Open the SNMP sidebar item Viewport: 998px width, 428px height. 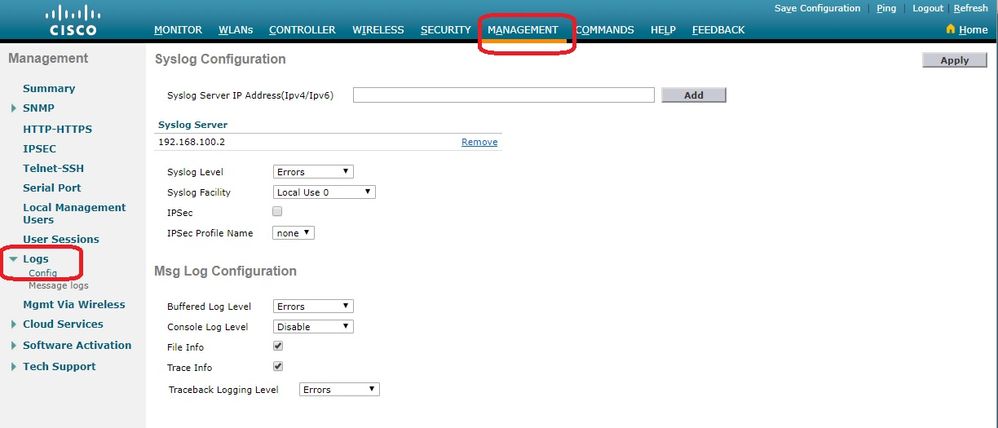(39, 108)
